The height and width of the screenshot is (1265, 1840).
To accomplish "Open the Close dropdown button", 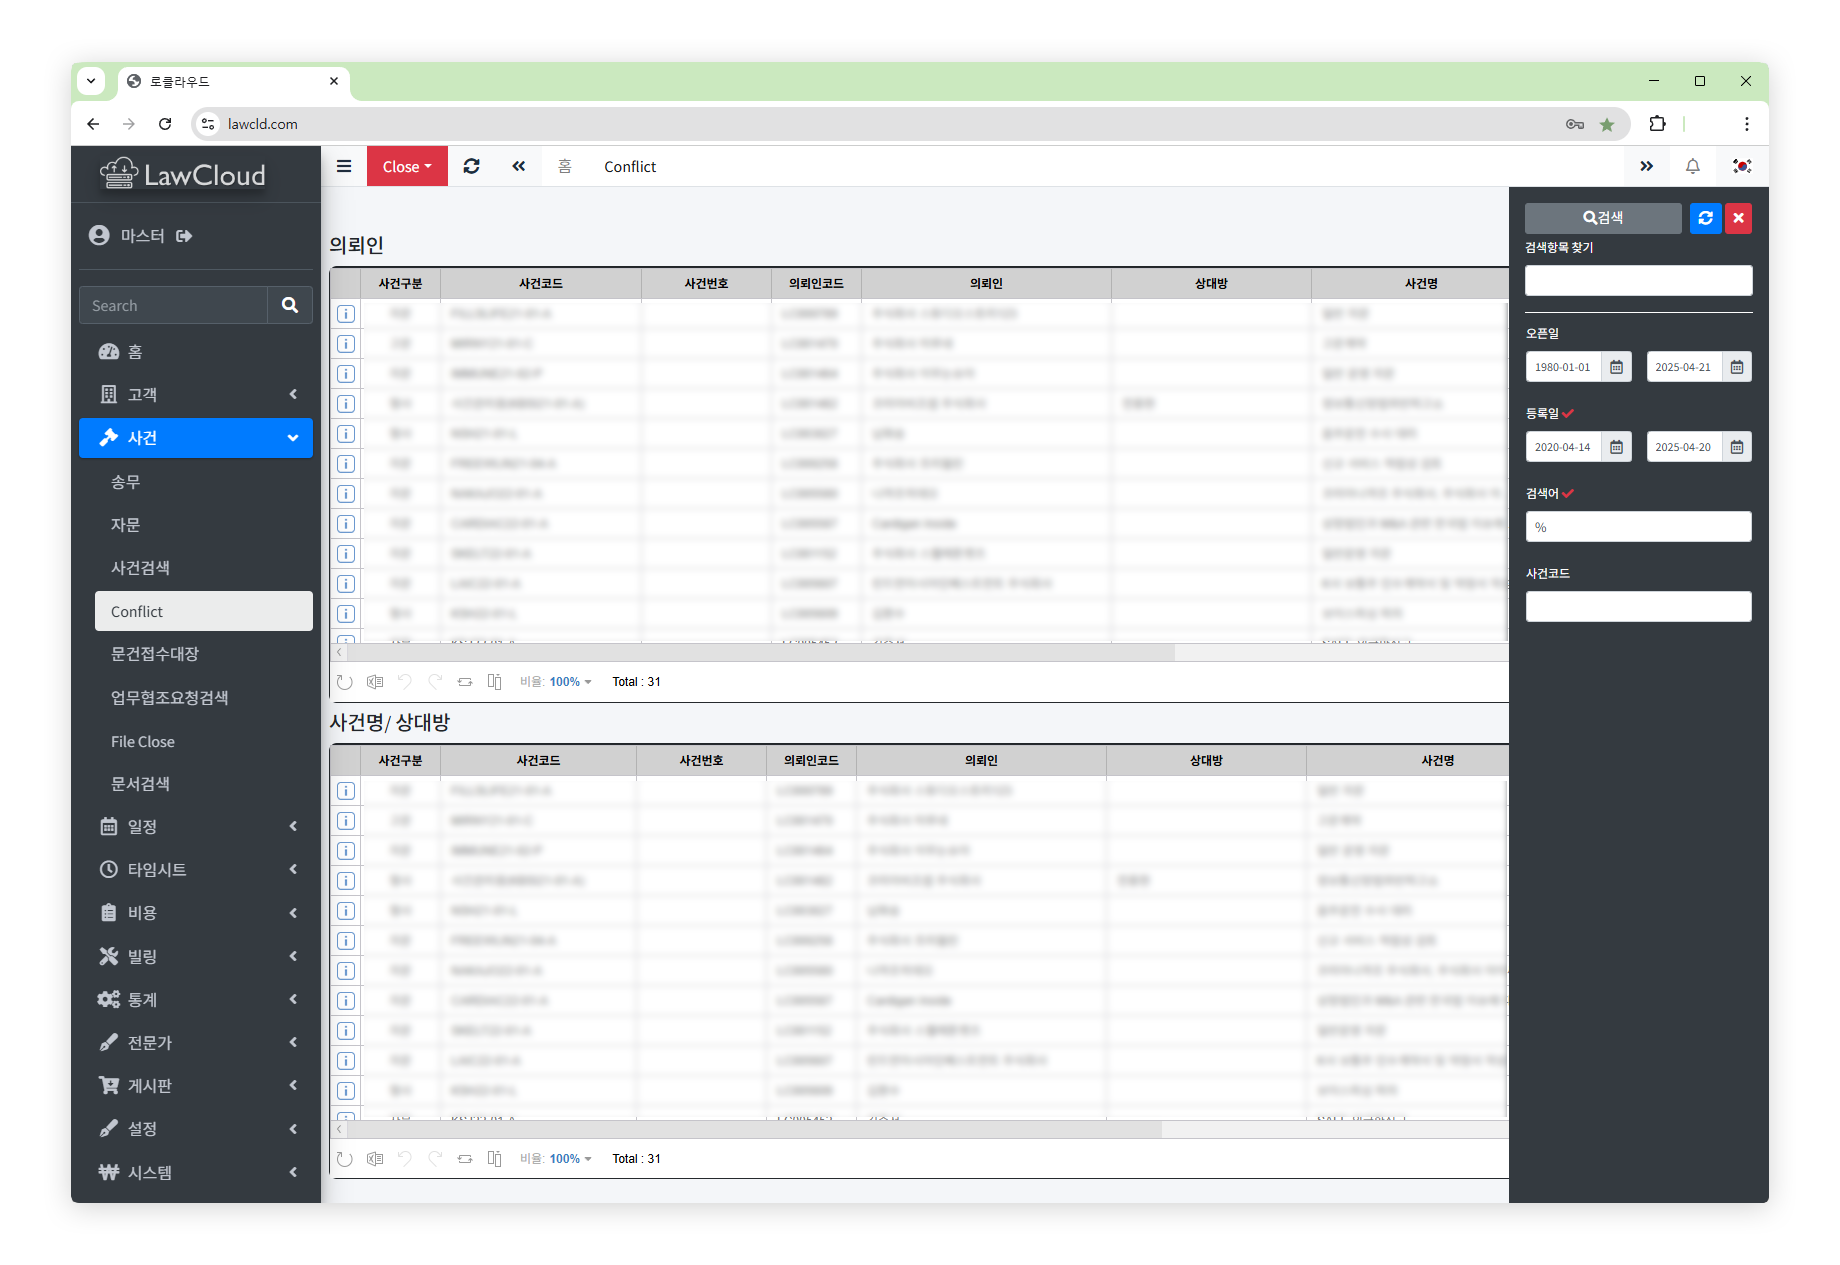I will click(x=407, y=166).
